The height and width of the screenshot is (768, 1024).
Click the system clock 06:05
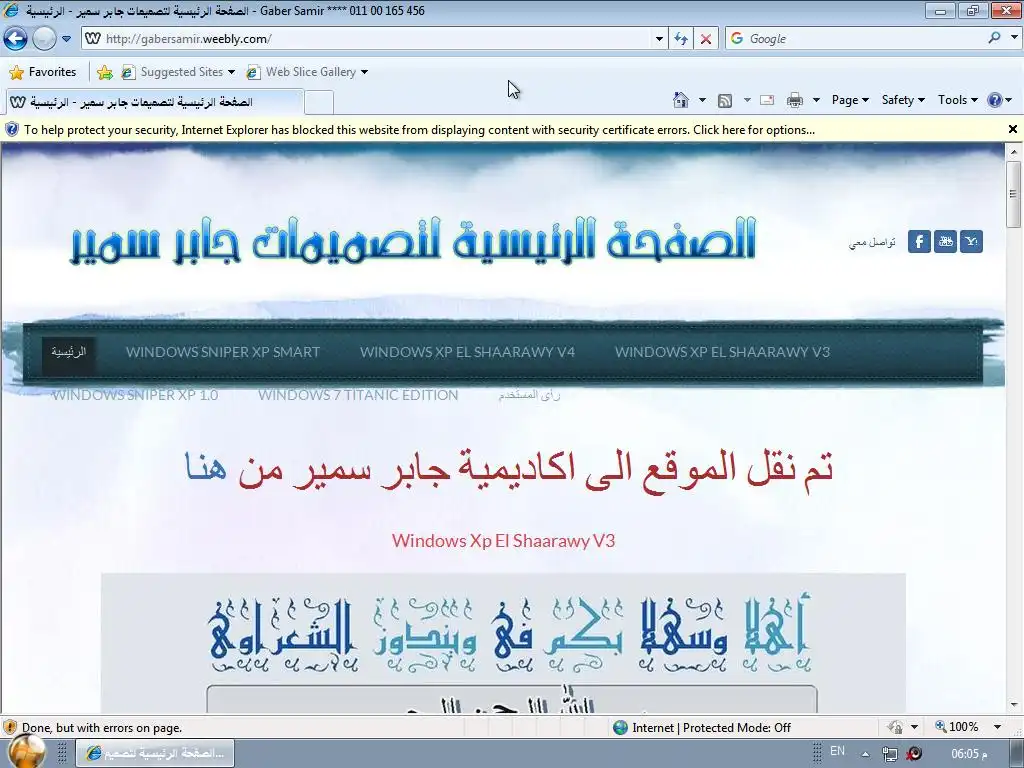970,754
